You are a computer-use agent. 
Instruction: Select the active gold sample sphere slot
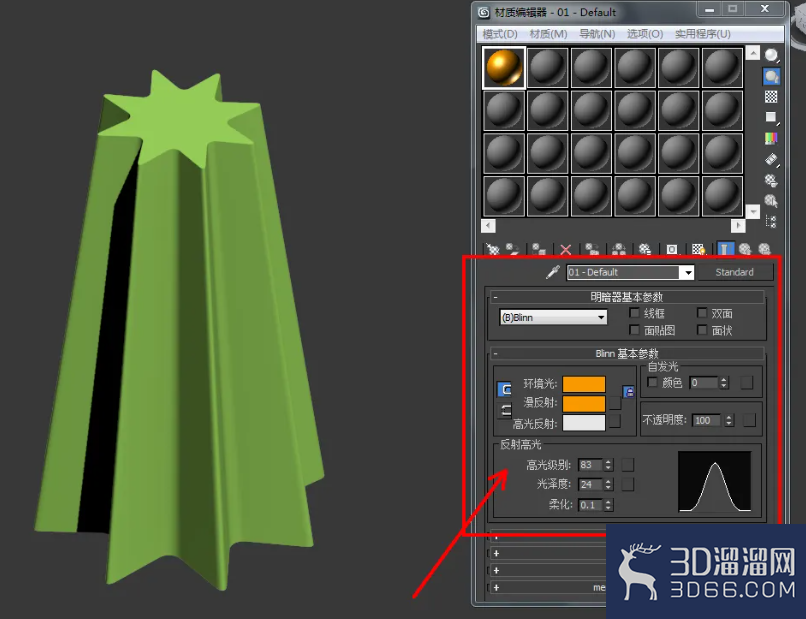coord(504,67)
